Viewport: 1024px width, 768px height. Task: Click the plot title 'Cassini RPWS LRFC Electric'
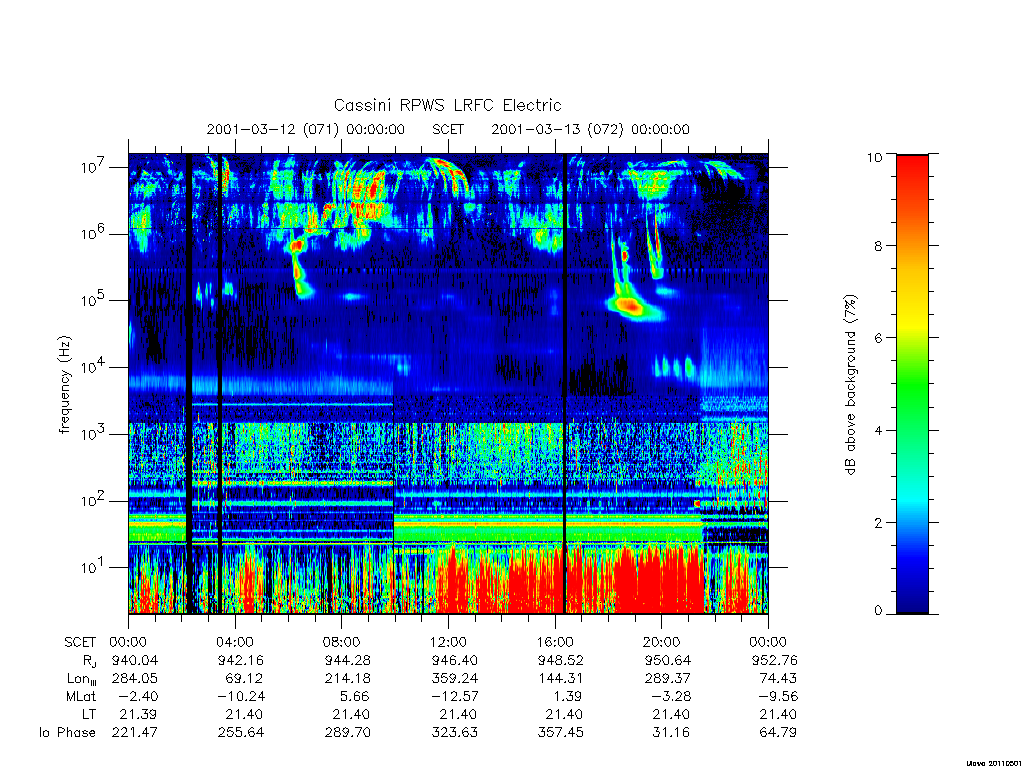pos(447,105)
